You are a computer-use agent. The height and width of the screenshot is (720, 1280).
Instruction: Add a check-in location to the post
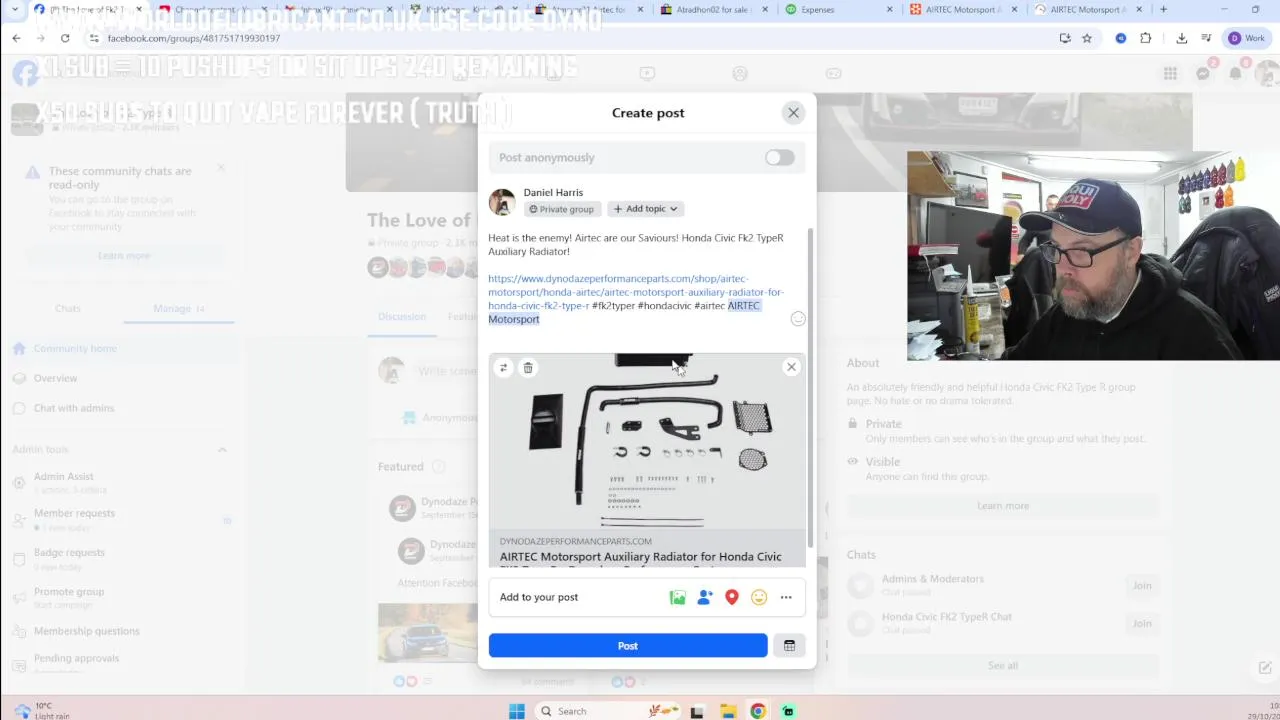732,597
